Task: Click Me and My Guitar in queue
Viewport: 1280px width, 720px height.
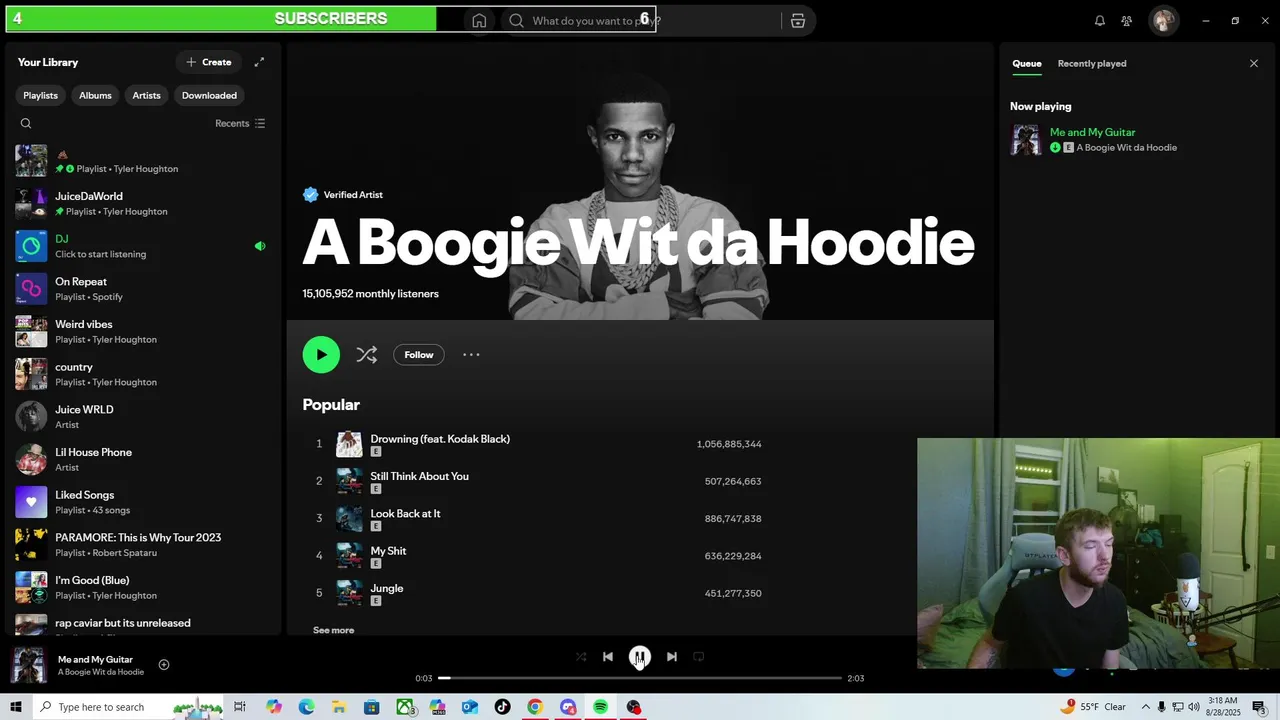Action: click(x=1092, y=132)
